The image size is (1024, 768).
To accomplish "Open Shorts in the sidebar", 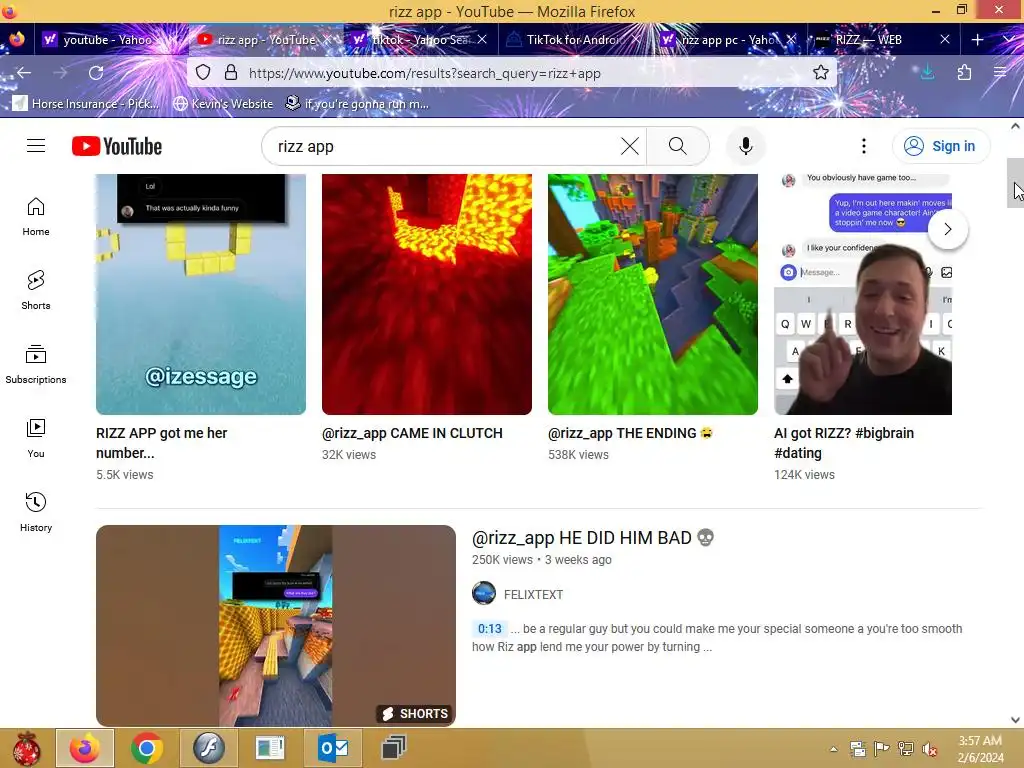I will 36,291.
